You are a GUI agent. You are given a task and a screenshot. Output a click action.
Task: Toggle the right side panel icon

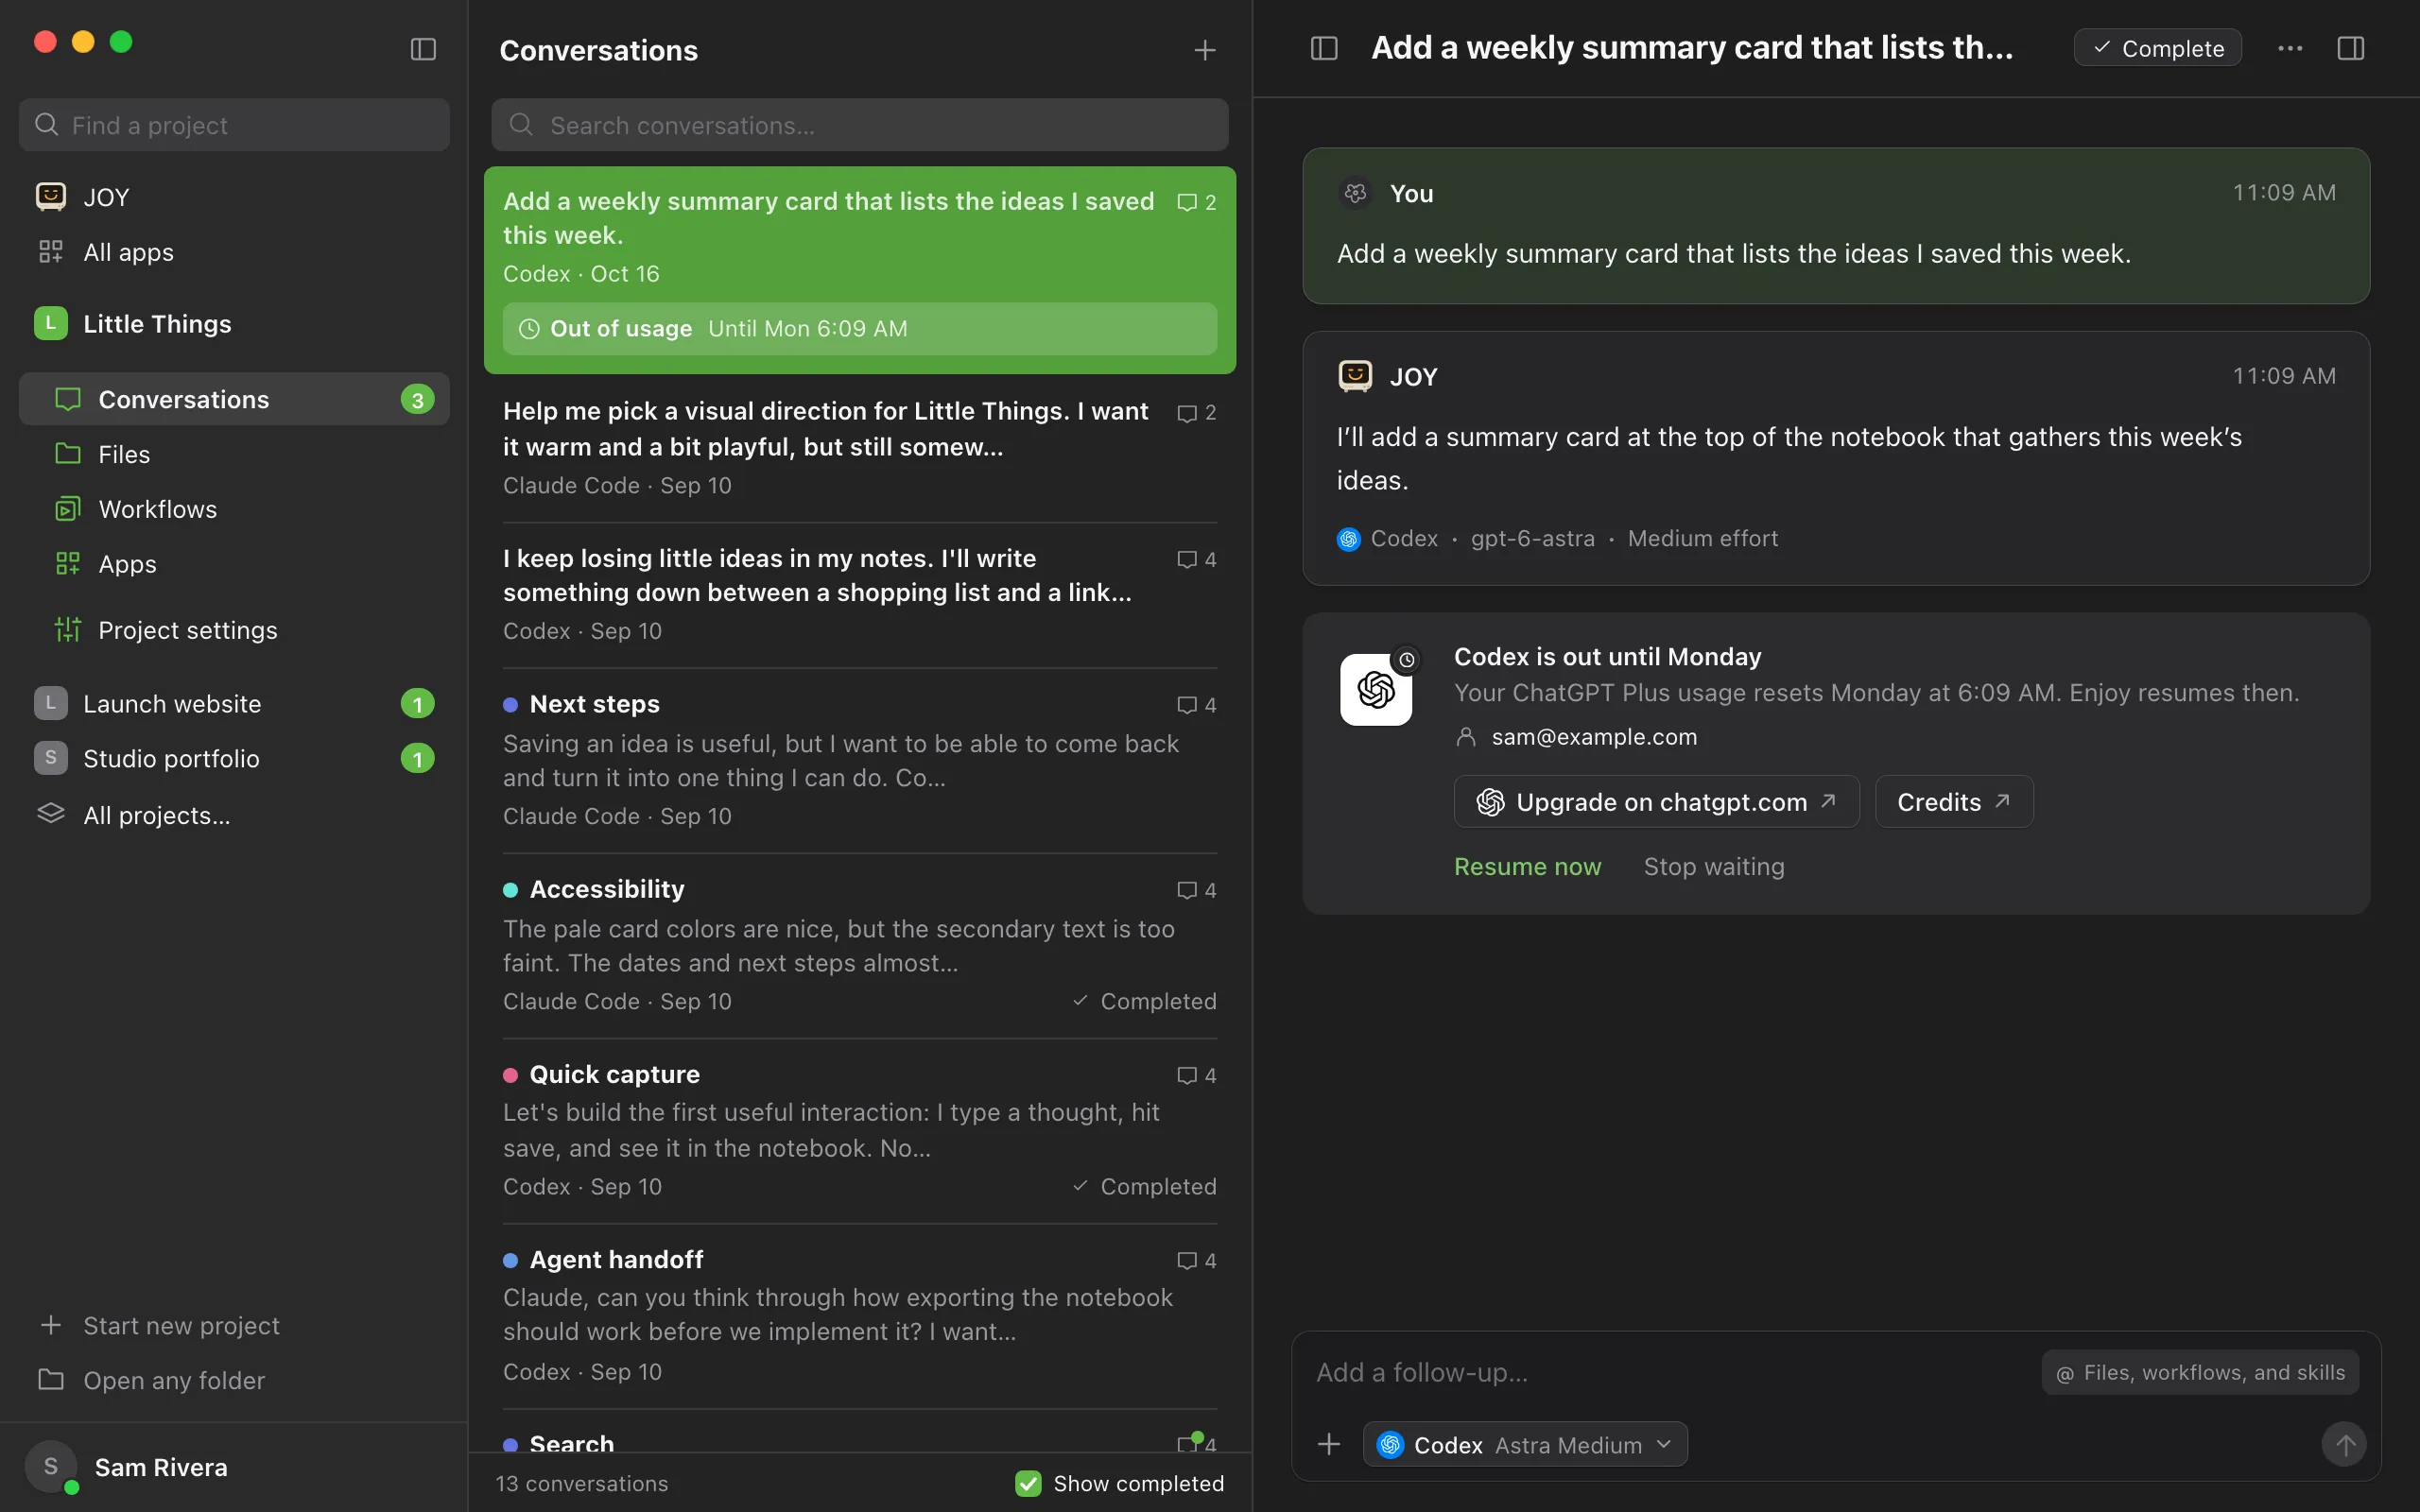[2351, 48]
